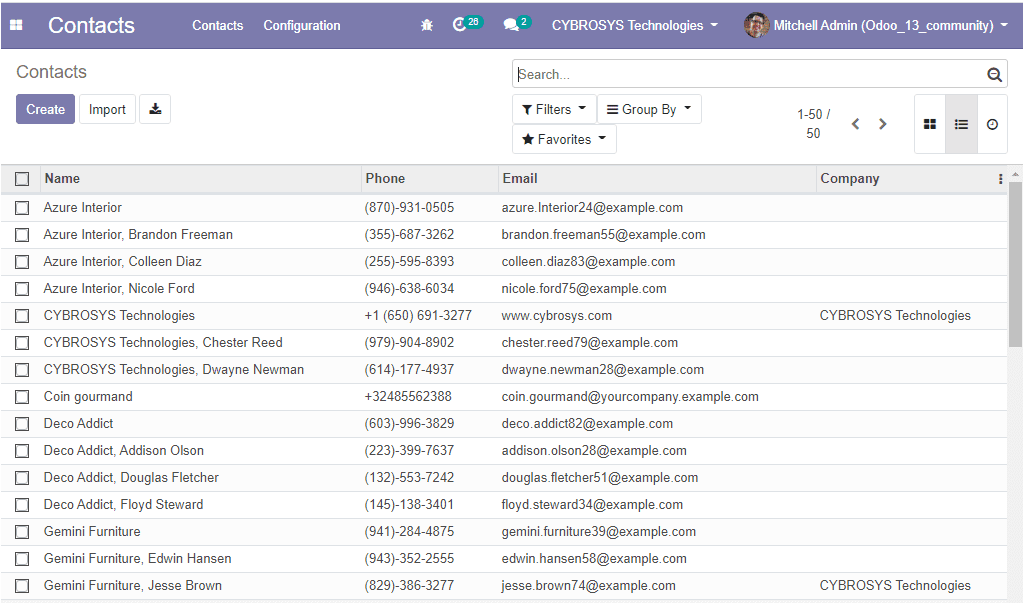Open the Mitchell Admin user menu
The width and height of the screenshot is (1024, 604).
click(x=876, y=25)
